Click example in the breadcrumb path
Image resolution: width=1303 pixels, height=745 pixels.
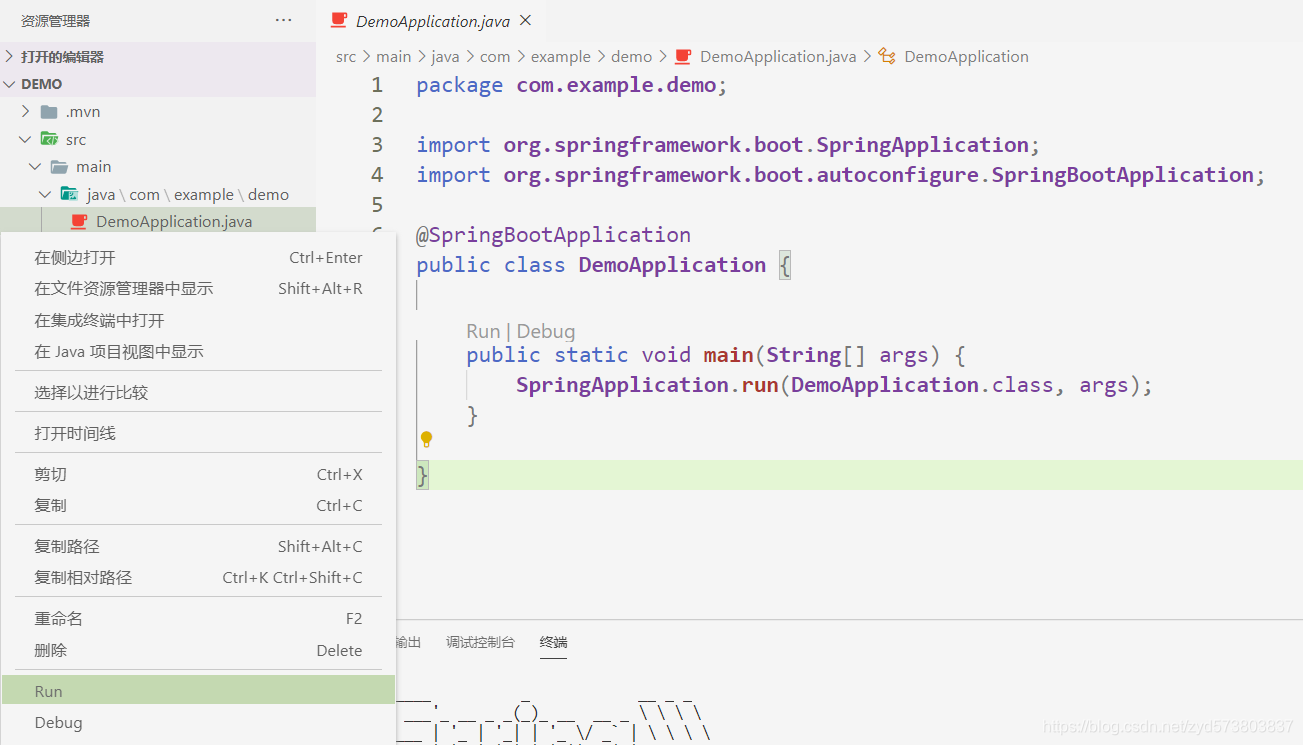pos(561,56)
